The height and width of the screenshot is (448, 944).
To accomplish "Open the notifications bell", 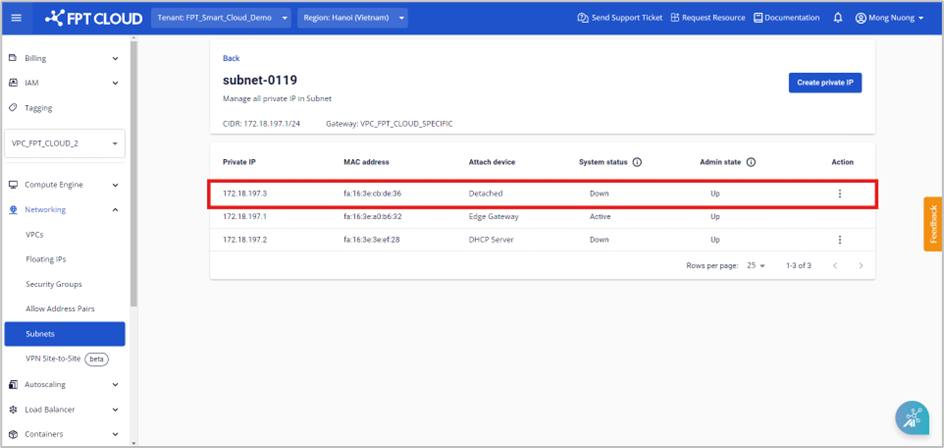I will pos(837,18).
